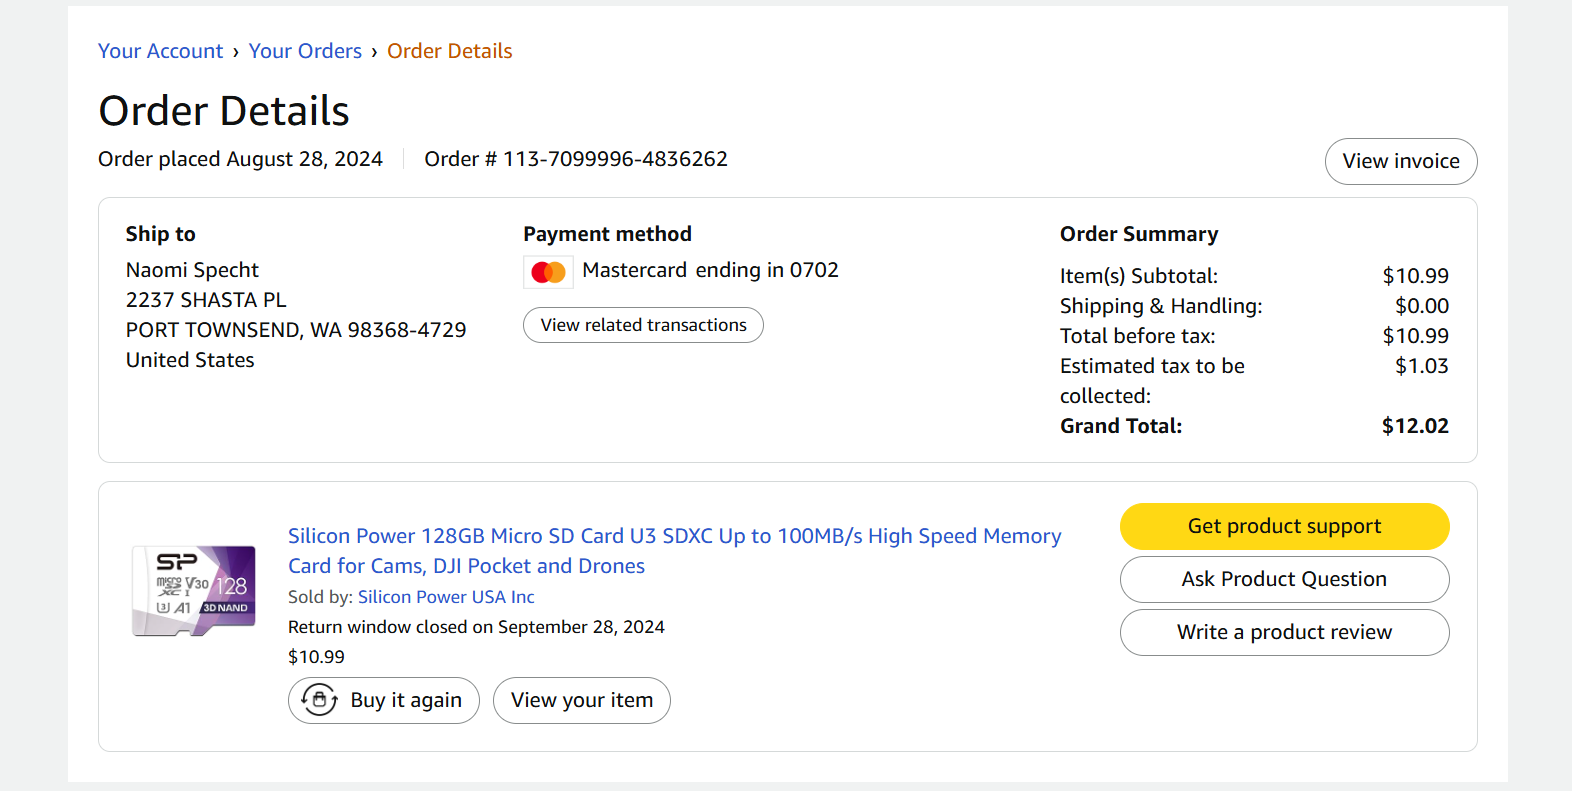Choose Write a product review
The image size is (1572, 791).
tap(1284, 632)
